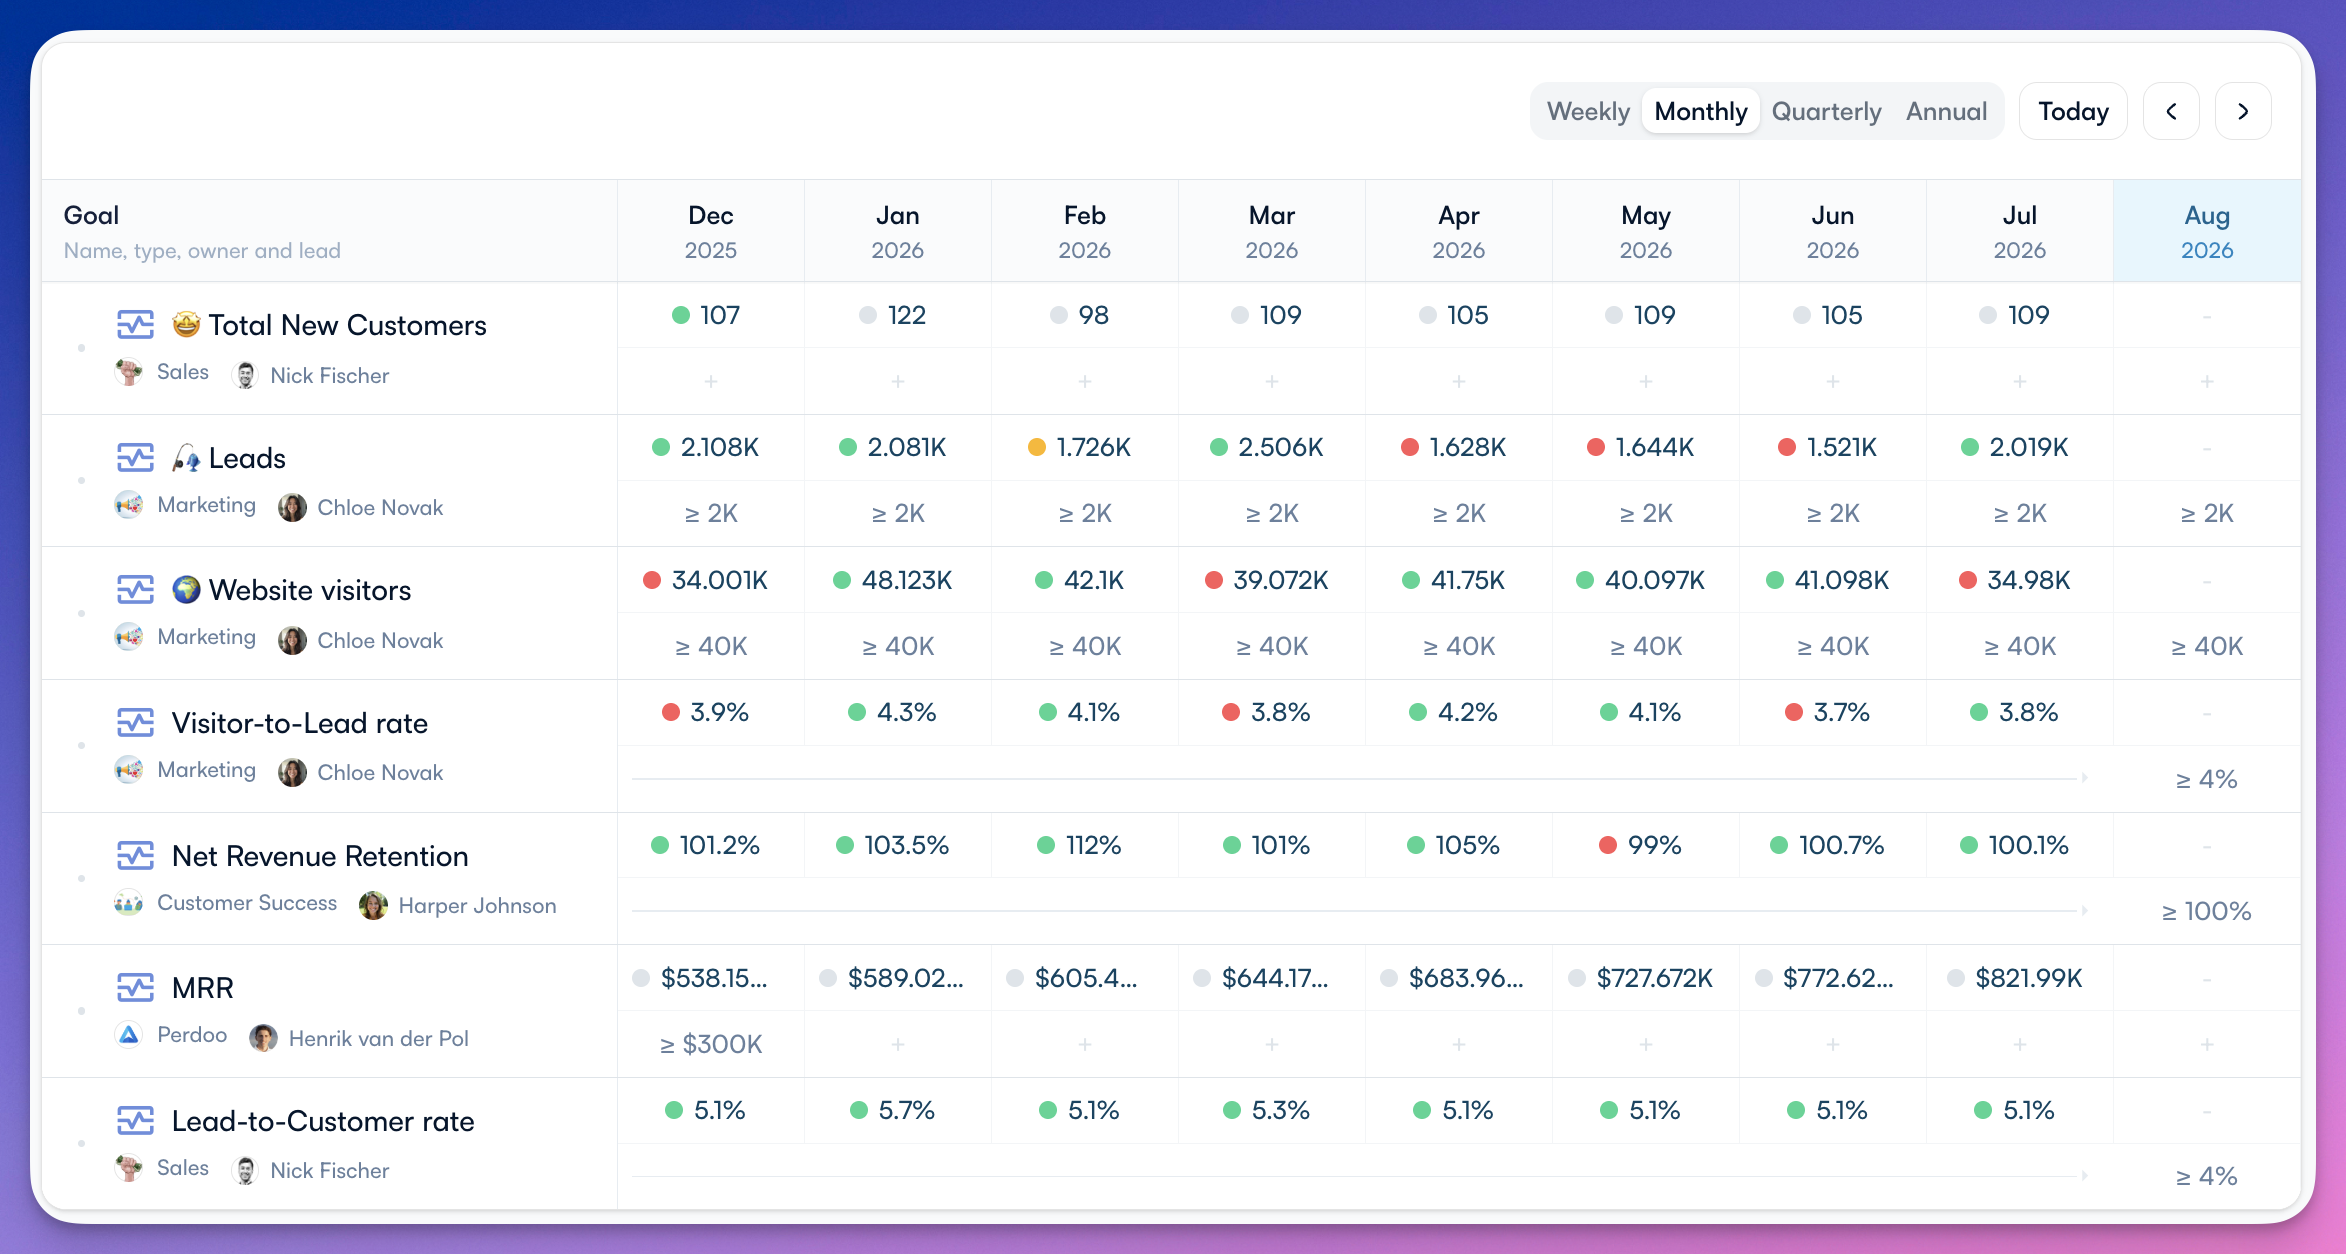Select the Monthly view tab
Screen dimensions: 2346x1254
click(x=1701, y=111)
